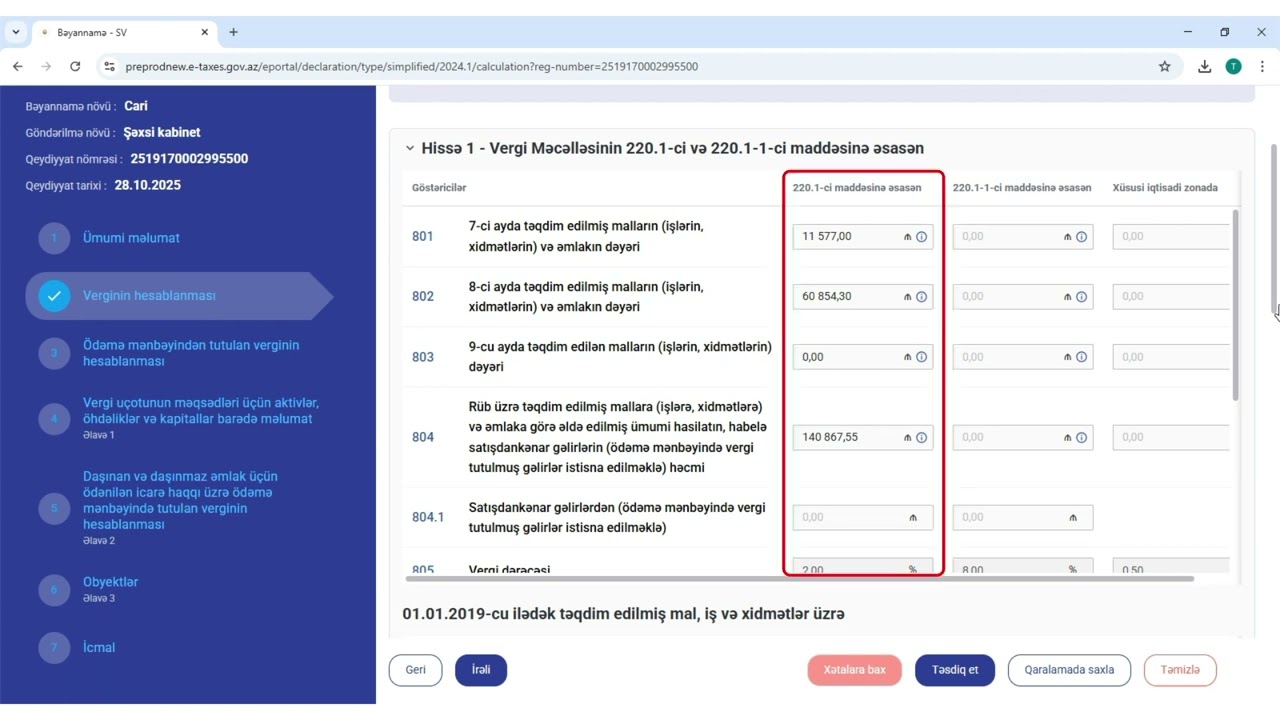Click the Təmizlə button
The height and width of the screenshot is (720, 1280).
pos(1180,670)
